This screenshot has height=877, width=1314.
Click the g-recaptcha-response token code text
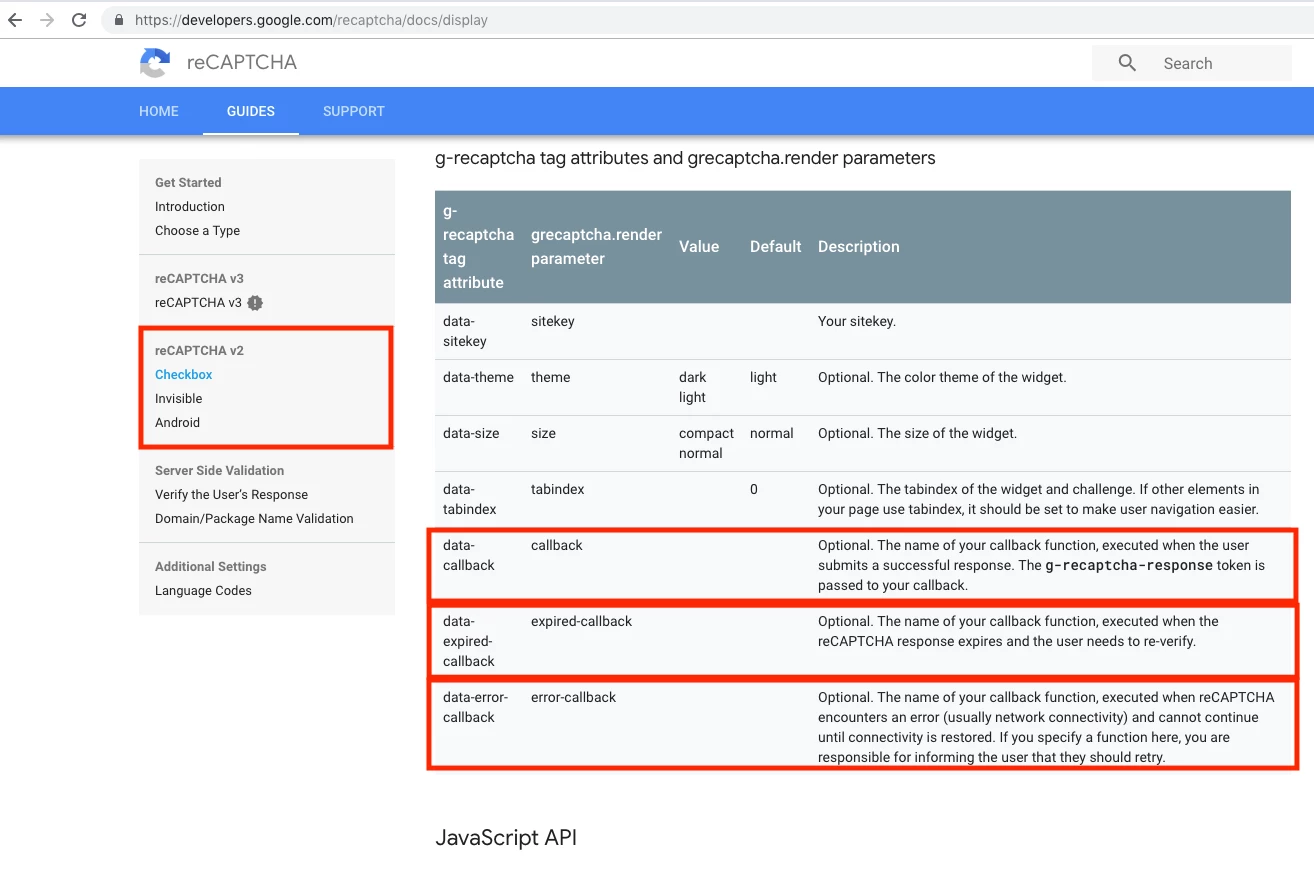click(x=1127, y=566)
